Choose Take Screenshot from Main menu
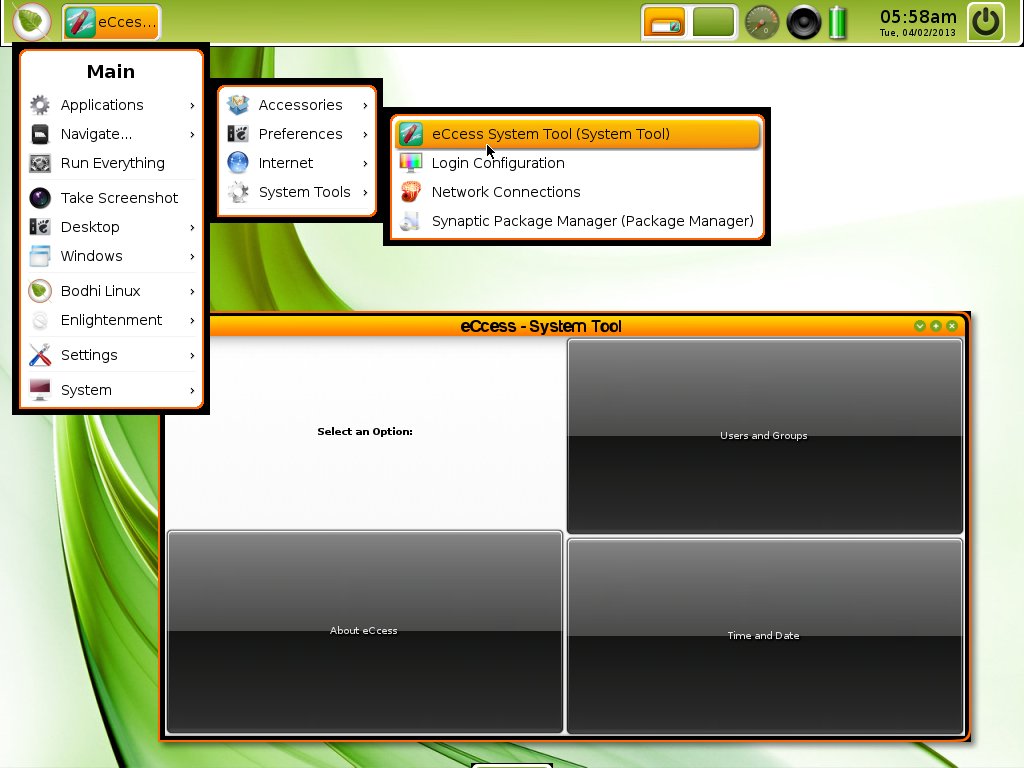Viewport: 1024px width, 768px height. point(111,198)
